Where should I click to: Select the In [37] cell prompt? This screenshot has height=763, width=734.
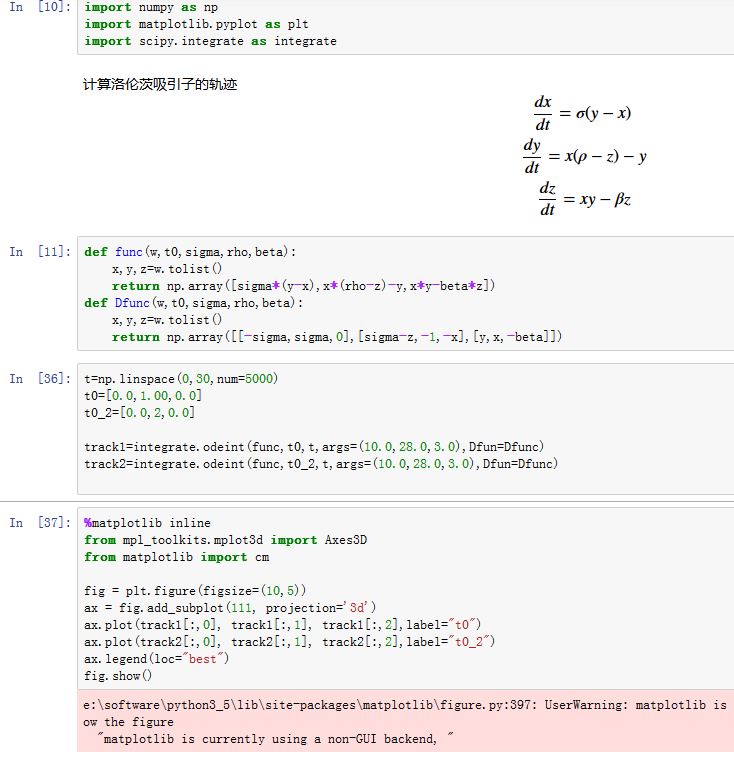[39, 523]
